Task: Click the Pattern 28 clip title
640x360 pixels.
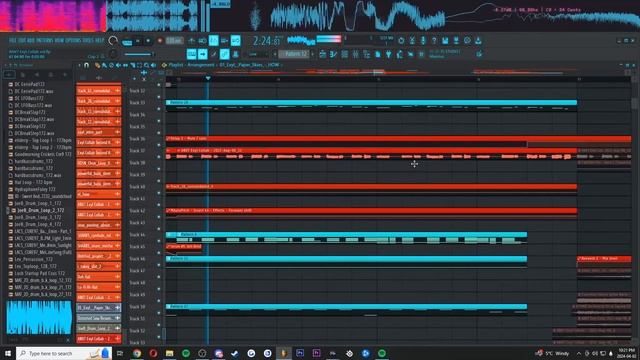Action: click(180, 102)
